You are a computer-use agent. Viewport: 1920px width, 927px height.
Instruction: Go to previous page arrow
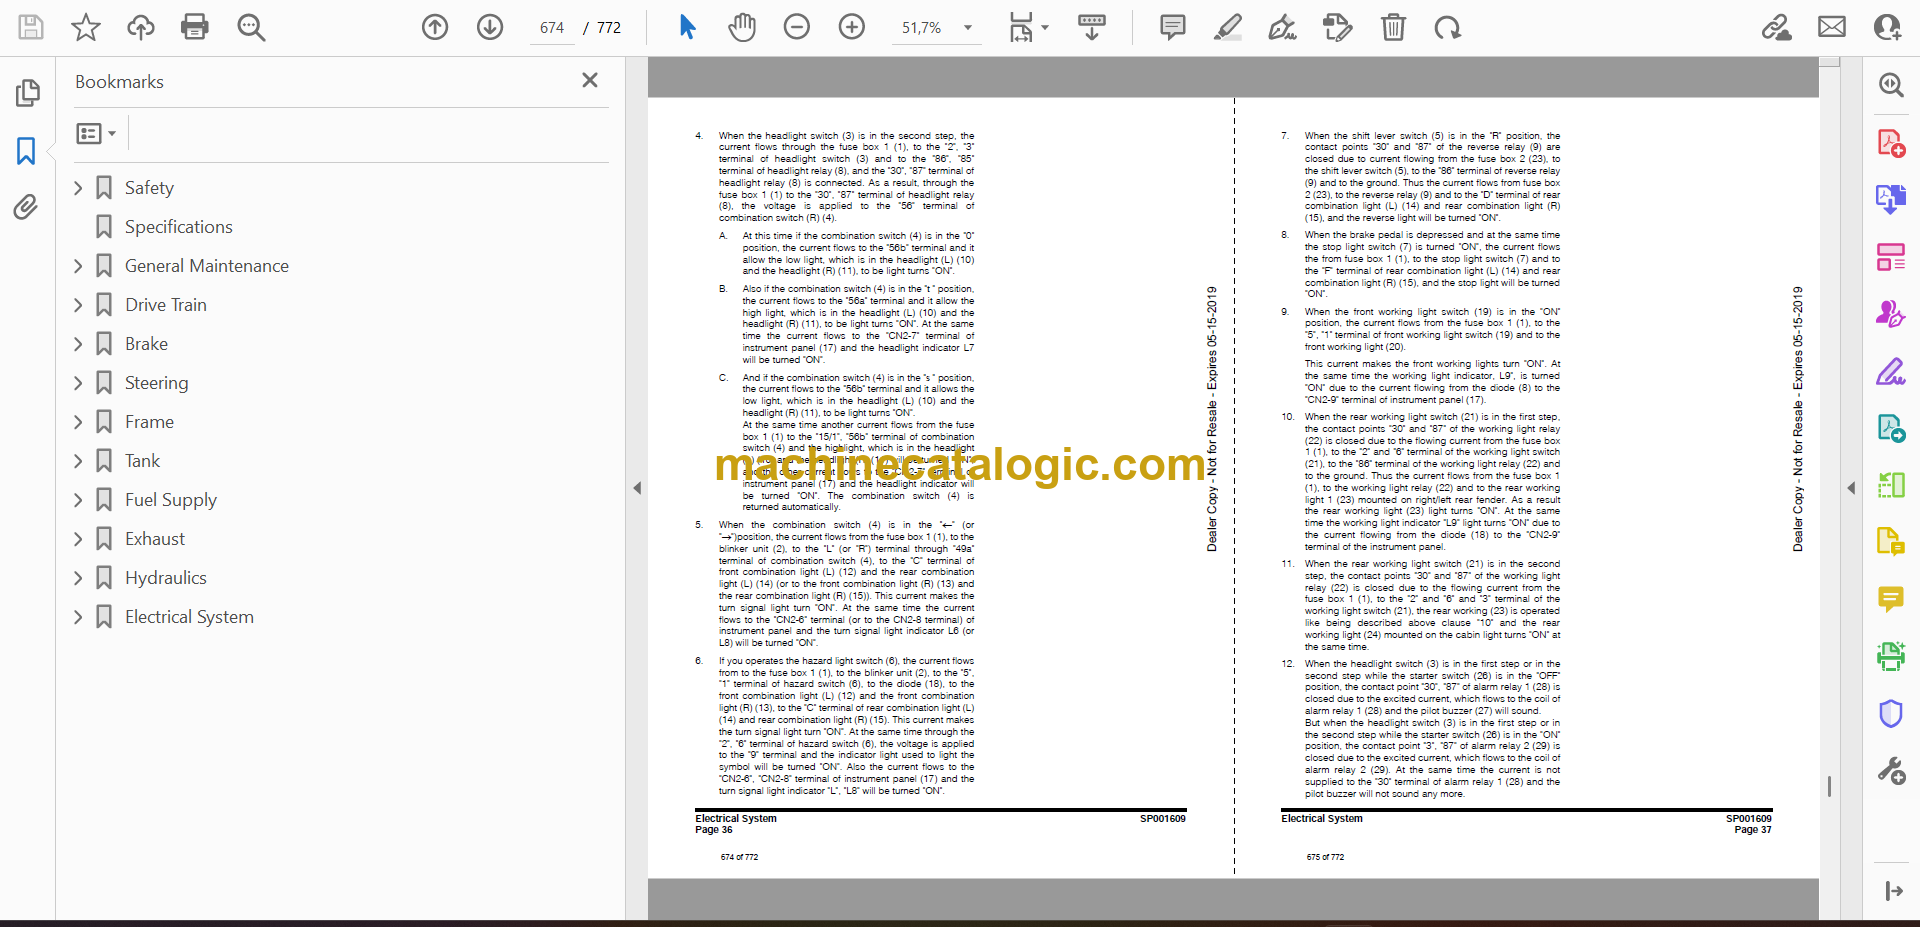[x=435, y=27]
